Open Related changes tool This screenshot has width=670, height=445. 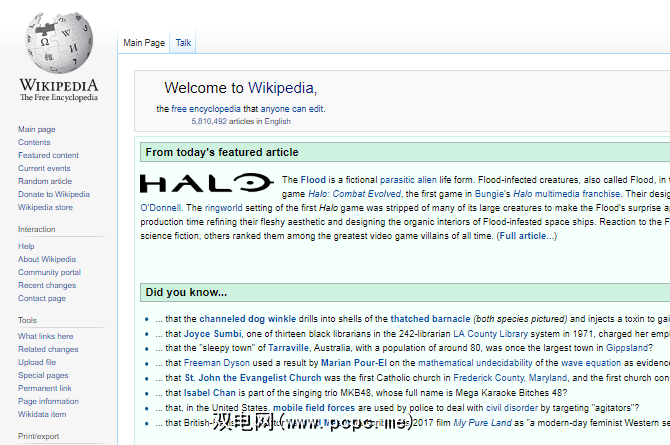tap(48, 349)
